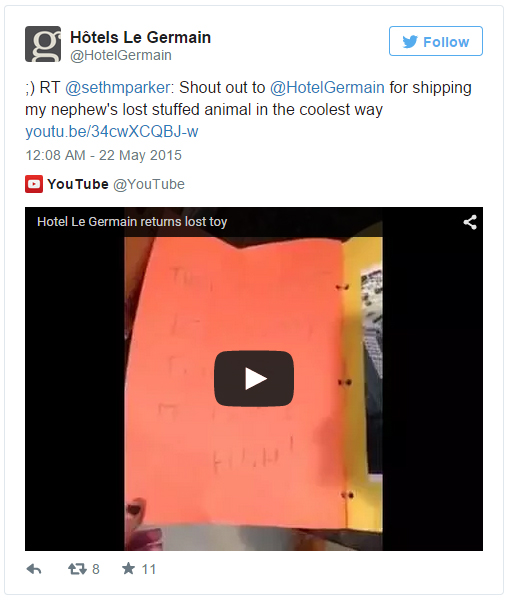Viewport: 509px width, 603px height.
Task: Open the @sethmparker mention link
Action: point(117,87)
